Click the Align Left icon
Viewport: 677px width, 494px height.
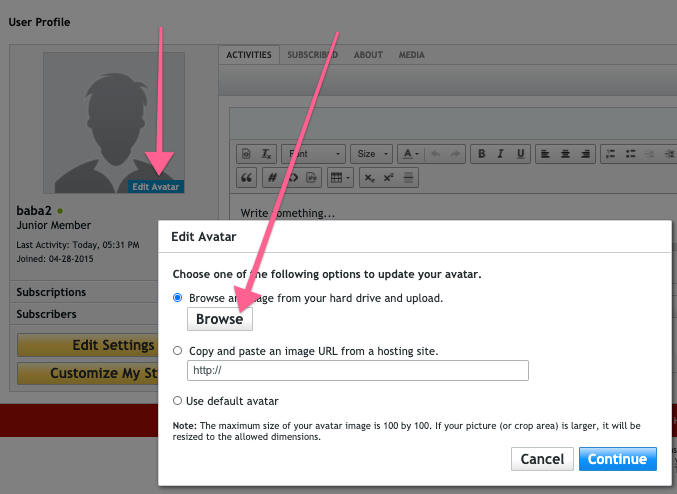coord(545,154)
